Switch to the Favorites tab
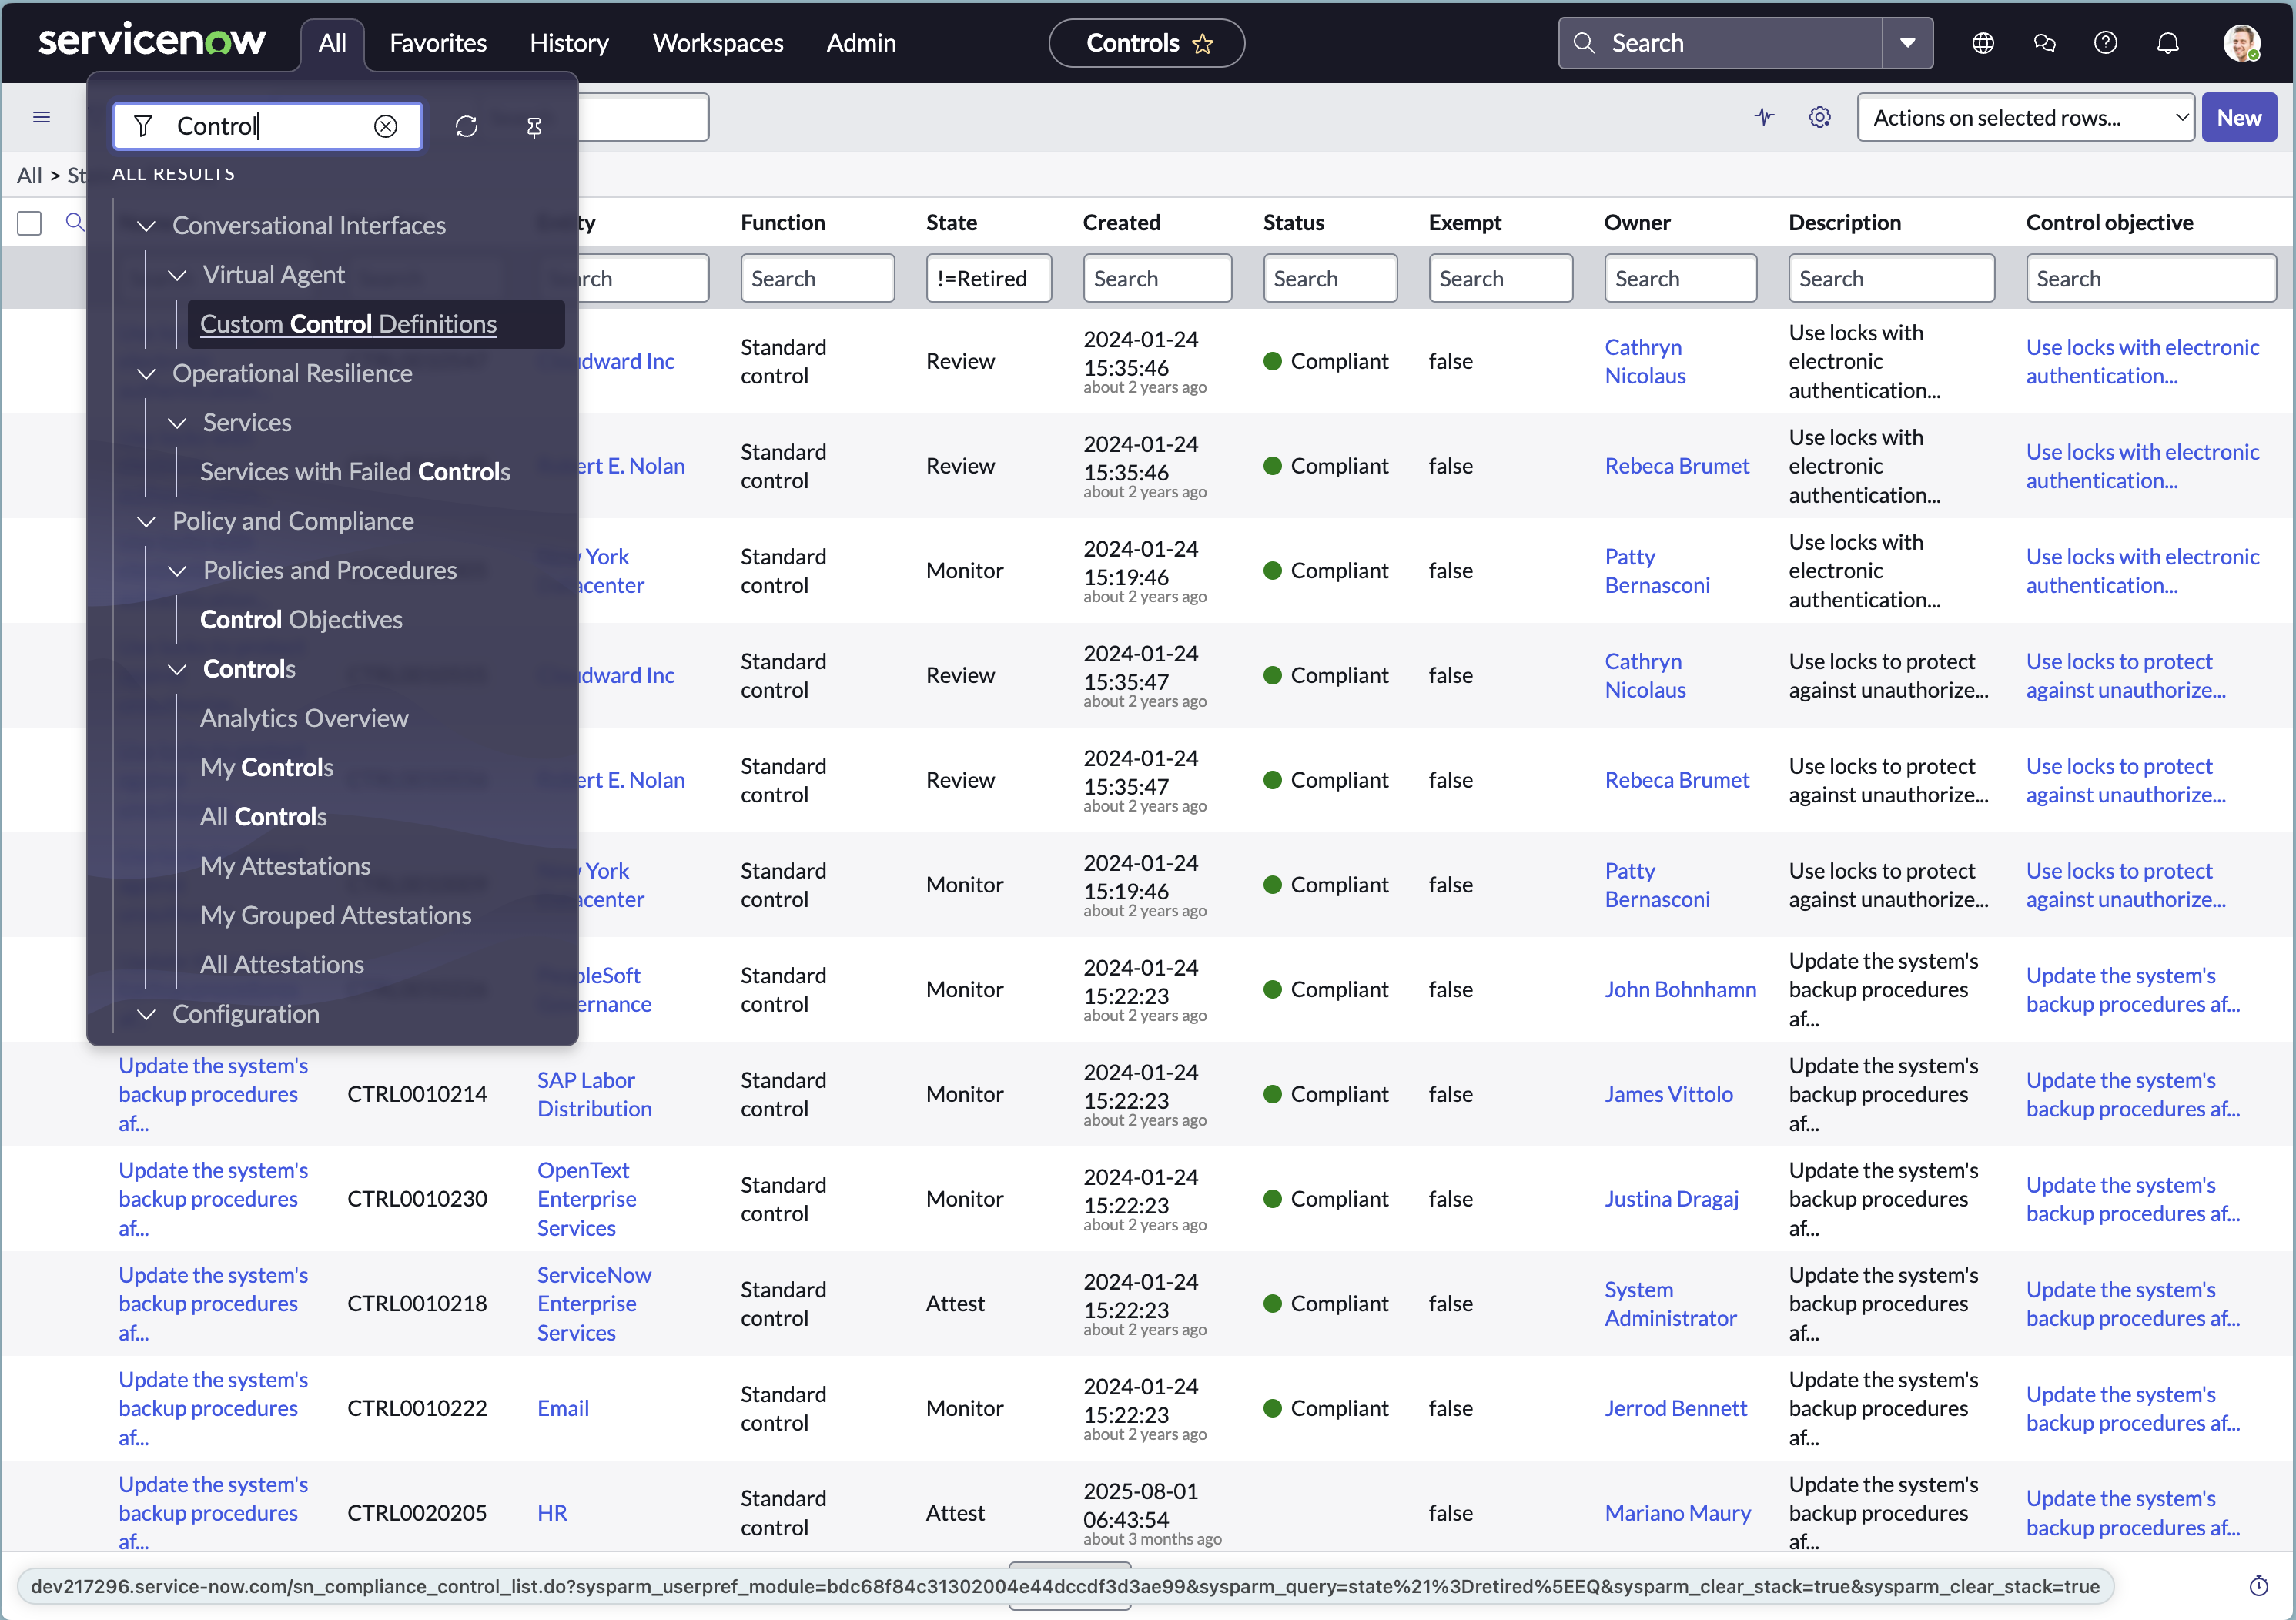The height and width of the screenshot is (1620, 2296). (438, 43)
